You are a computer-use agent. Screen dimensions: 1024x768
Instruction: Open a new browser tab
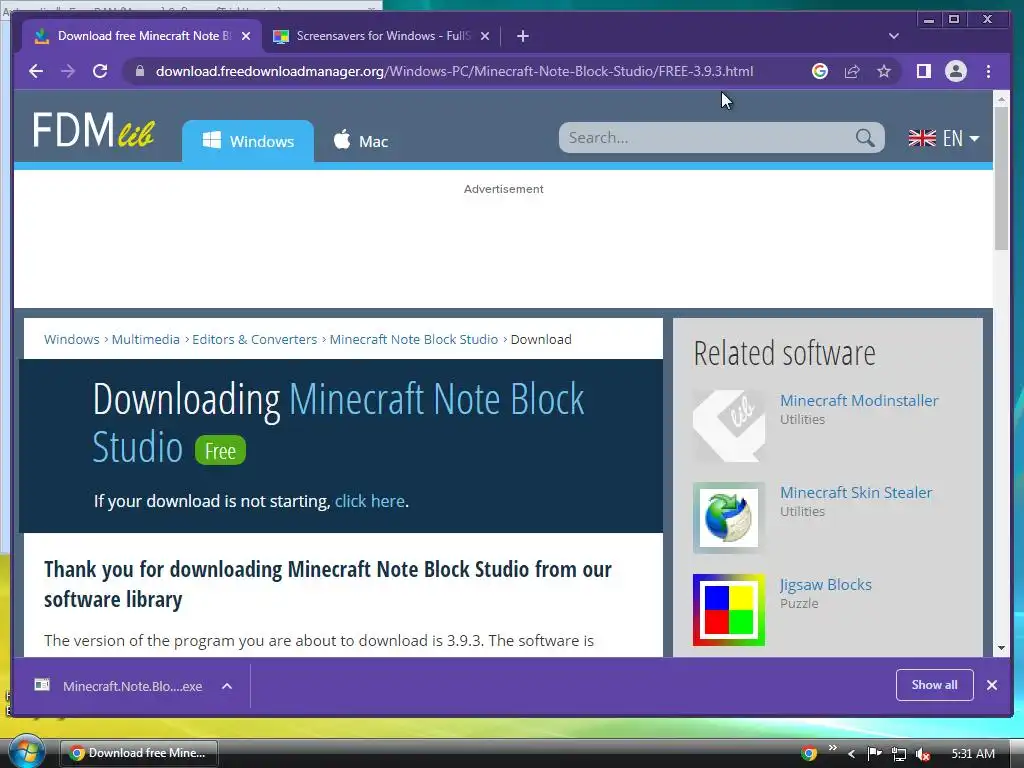coord(522,36)
